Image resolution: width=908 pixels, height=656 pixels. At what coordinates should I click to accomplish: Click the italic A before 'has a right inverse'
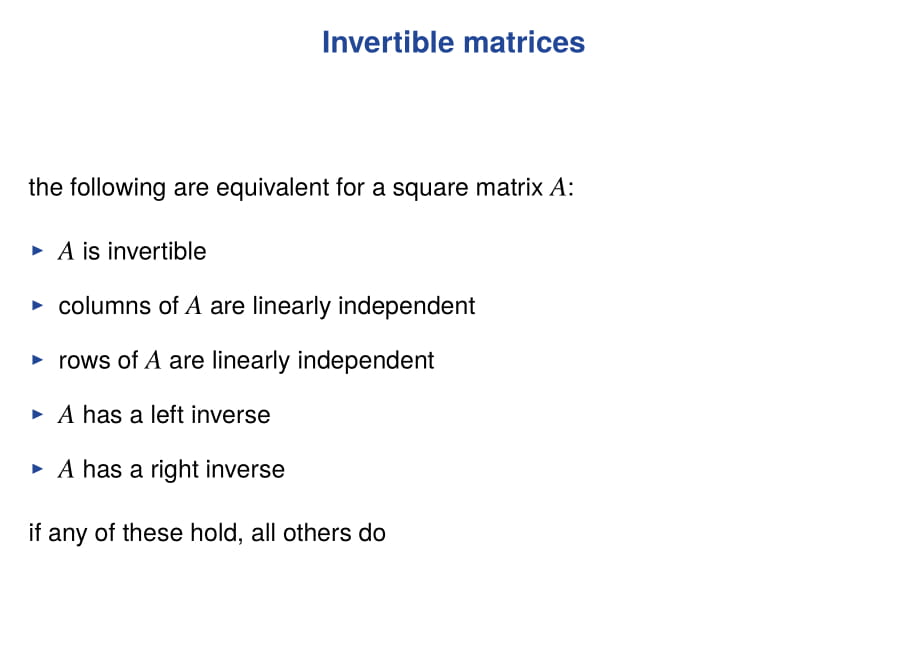(67, 470)
